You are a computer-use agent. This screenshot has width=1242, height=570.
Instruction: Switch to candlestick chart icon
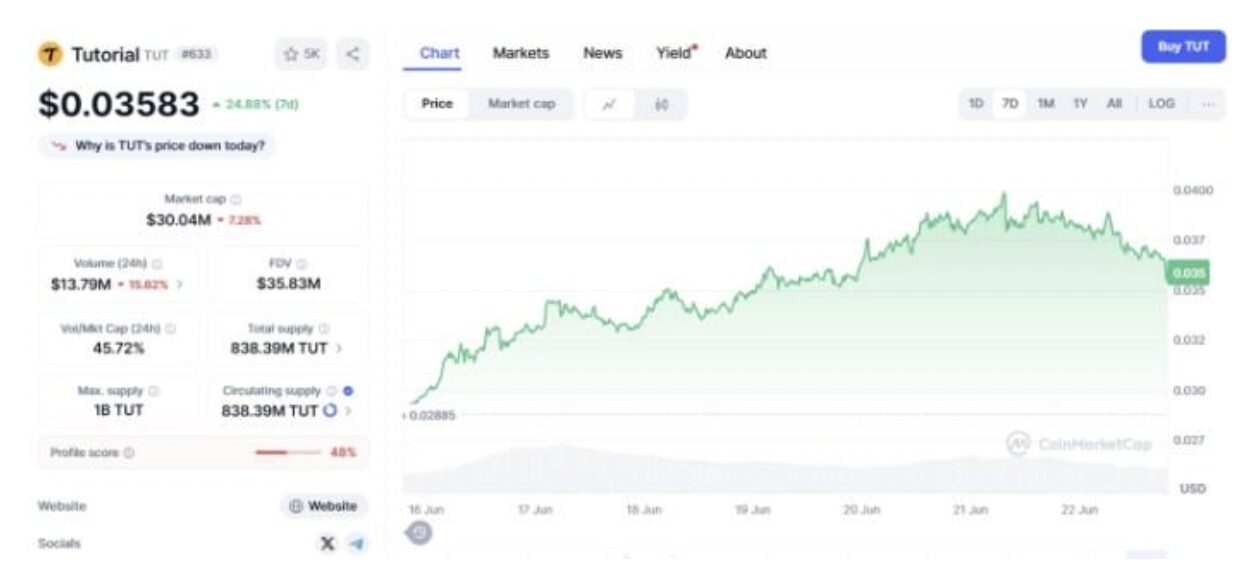[661, 104]
